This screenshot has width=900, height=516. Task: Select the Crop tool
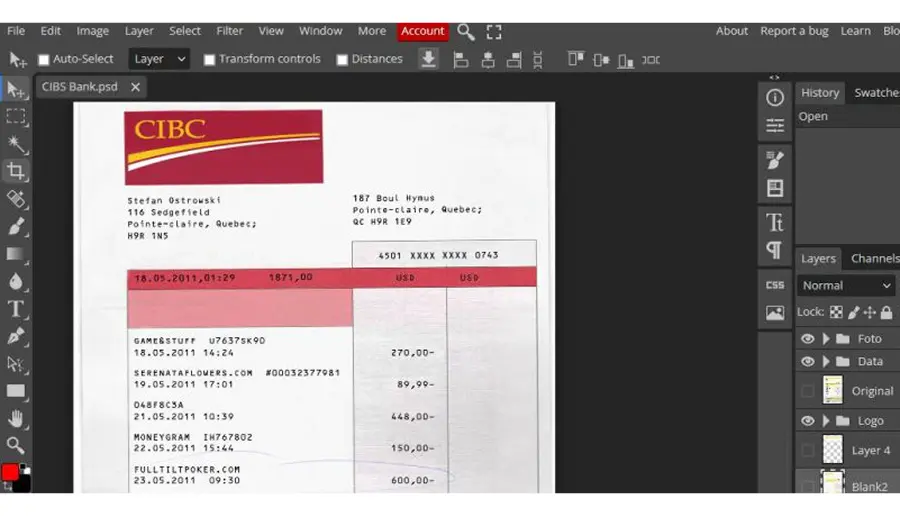(15, 170)
